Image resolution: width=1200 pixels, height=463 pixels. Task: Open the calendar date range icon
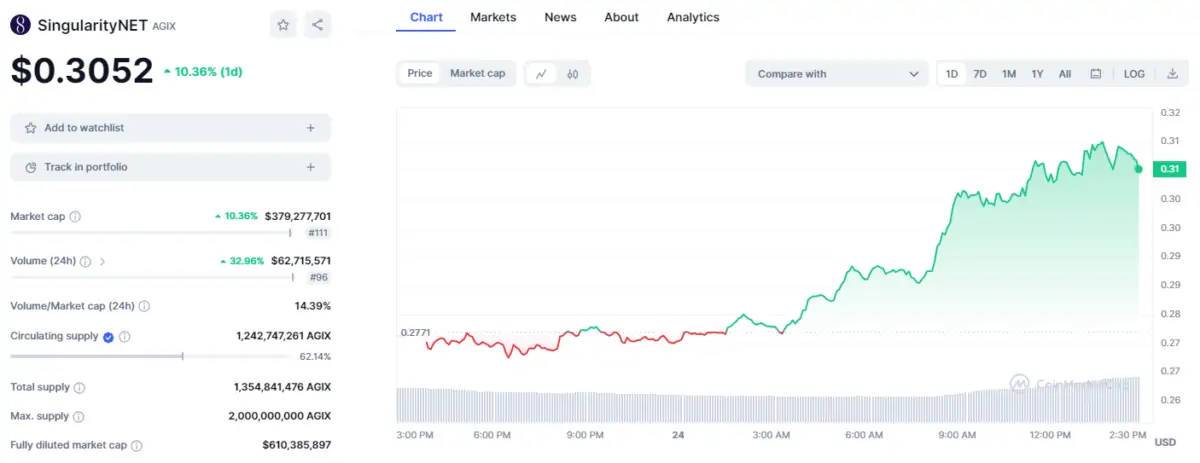(x=1096, y=74)
